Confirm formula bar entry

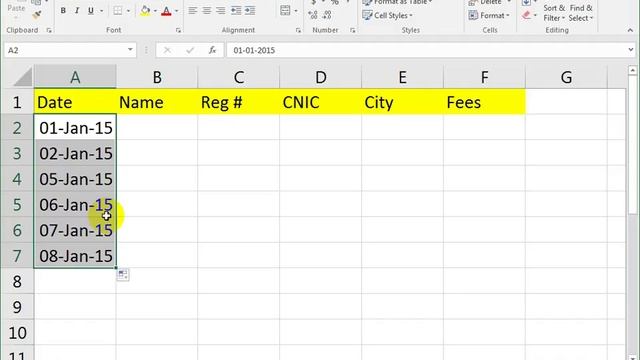coord(189,50)
